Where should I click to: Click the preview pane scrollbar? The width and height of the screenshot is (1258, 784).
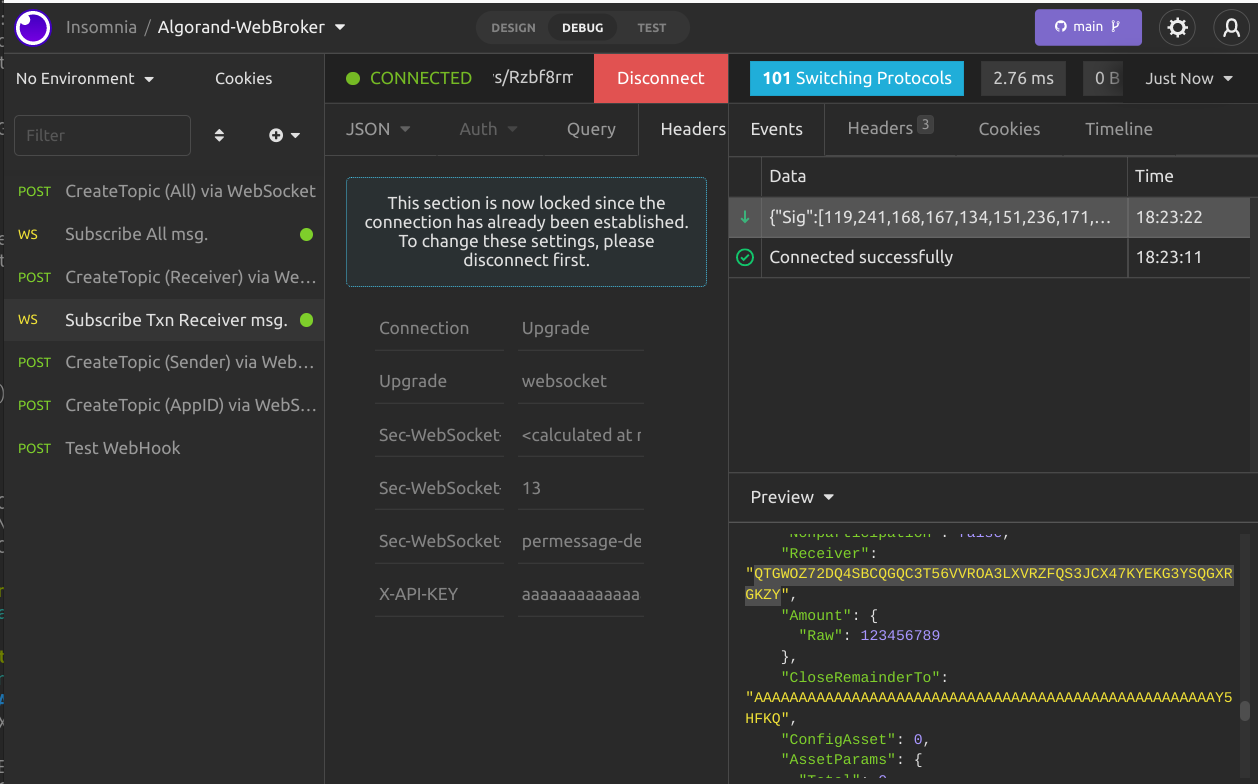point(1245,710)
